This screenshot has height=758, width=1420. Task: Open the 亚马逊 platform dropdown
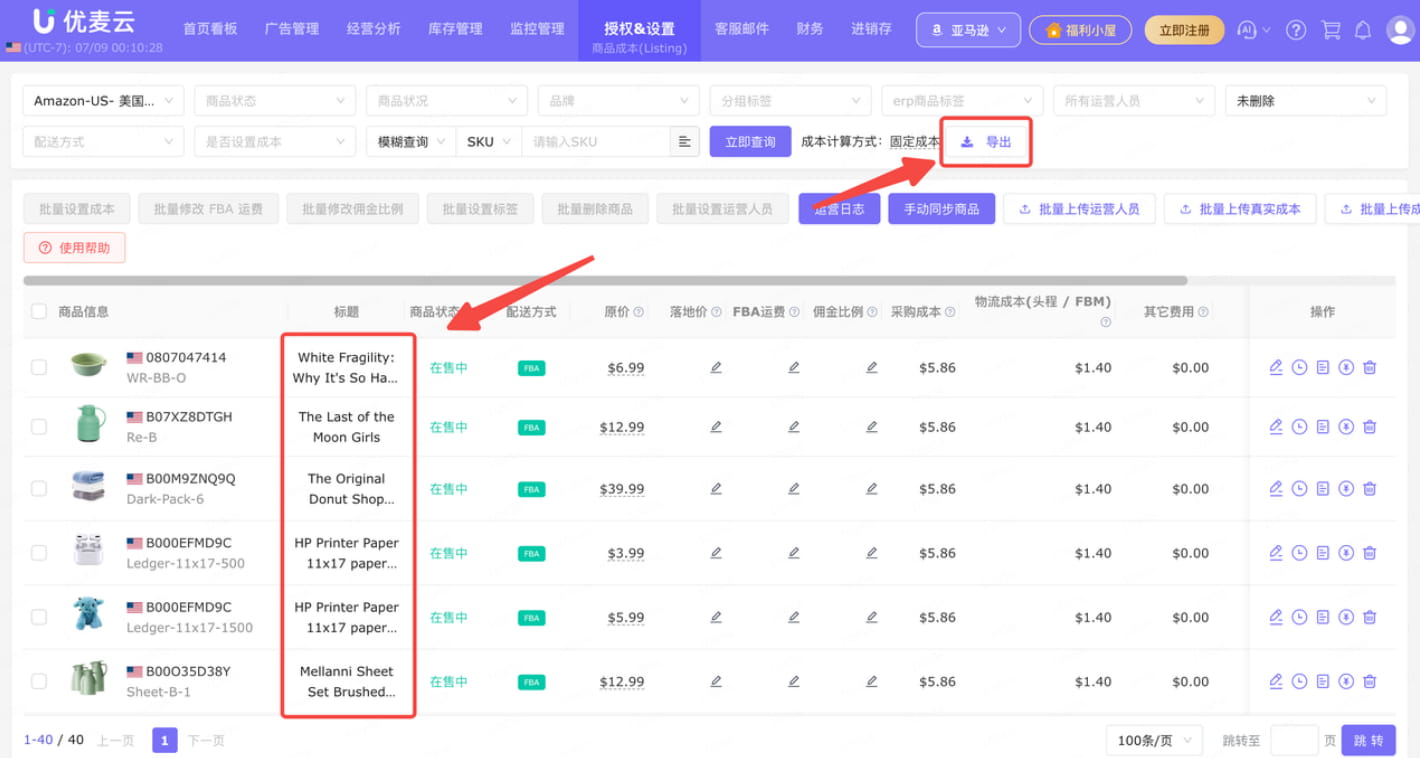(968, 30)
